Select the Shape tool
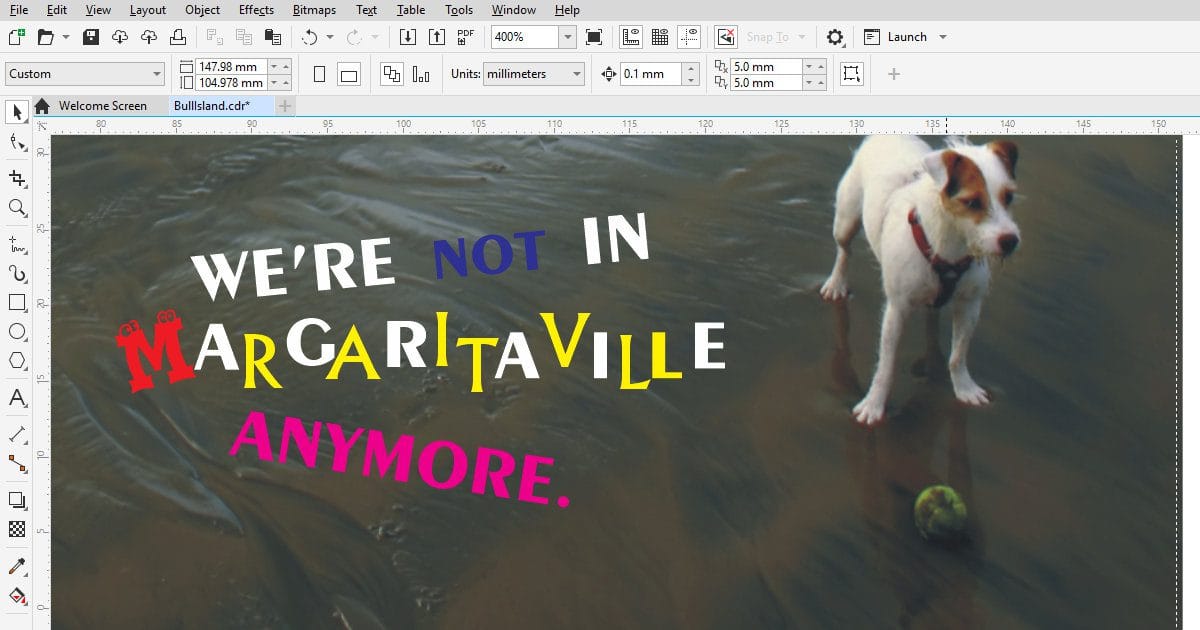Viewport: 1200px width, 630px height. click(17, 143)
